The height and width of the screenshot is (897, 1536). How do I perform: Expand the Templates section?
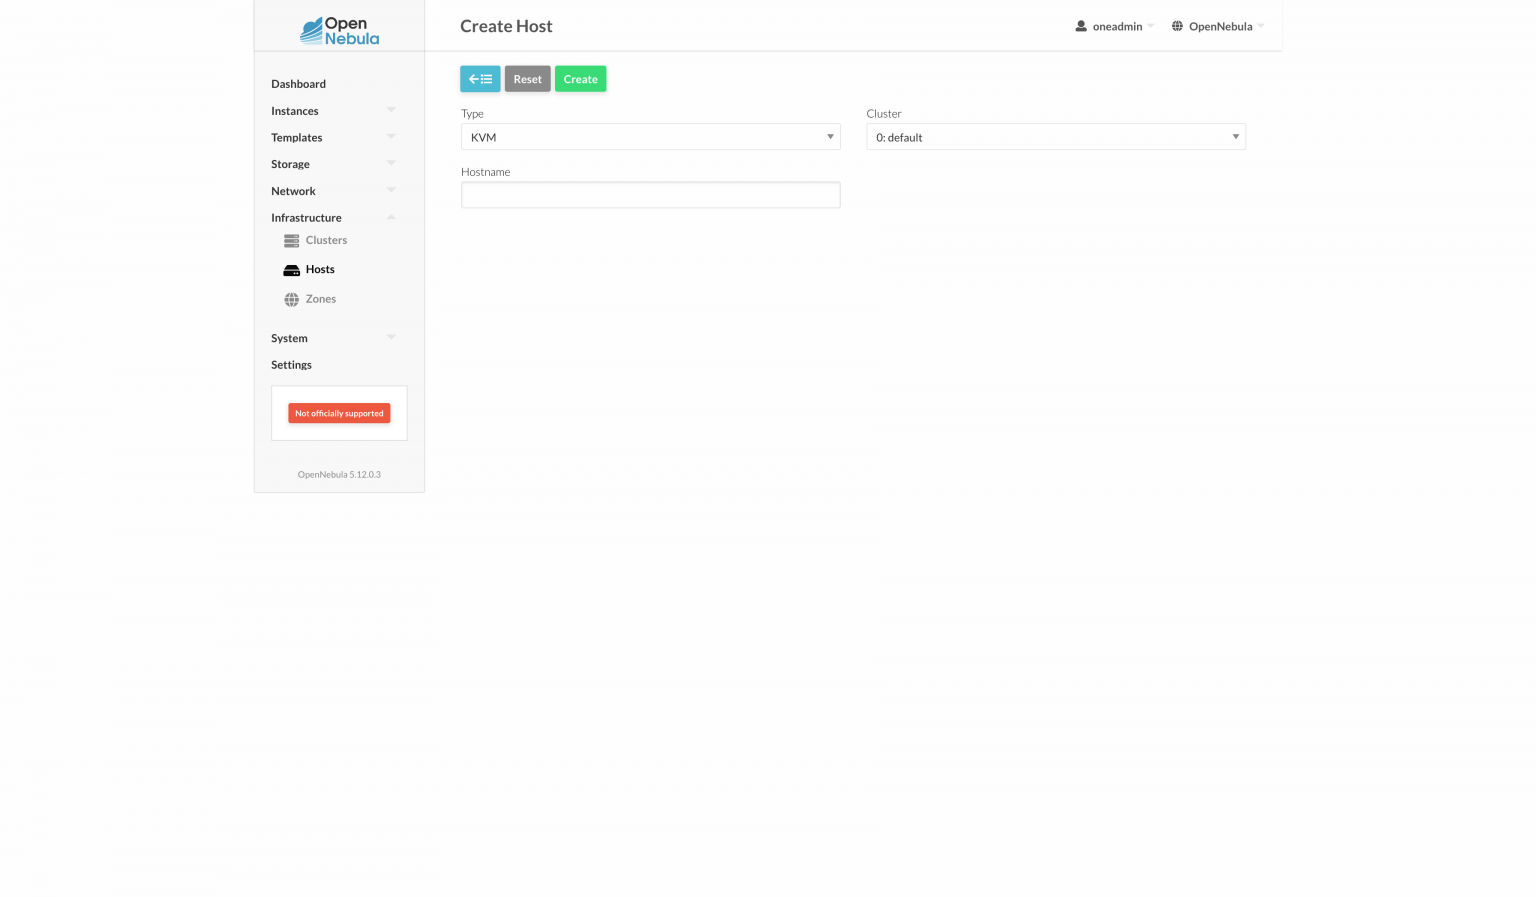[x=391, y=137]
